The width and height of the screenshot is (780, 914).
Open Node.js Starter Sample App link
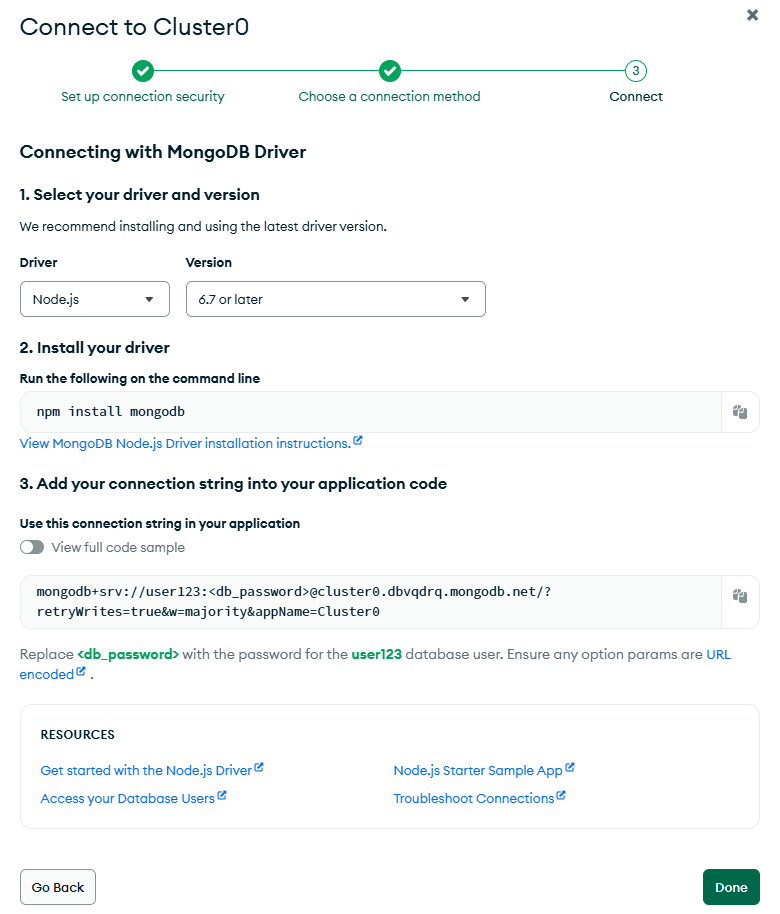pos(478,771)
